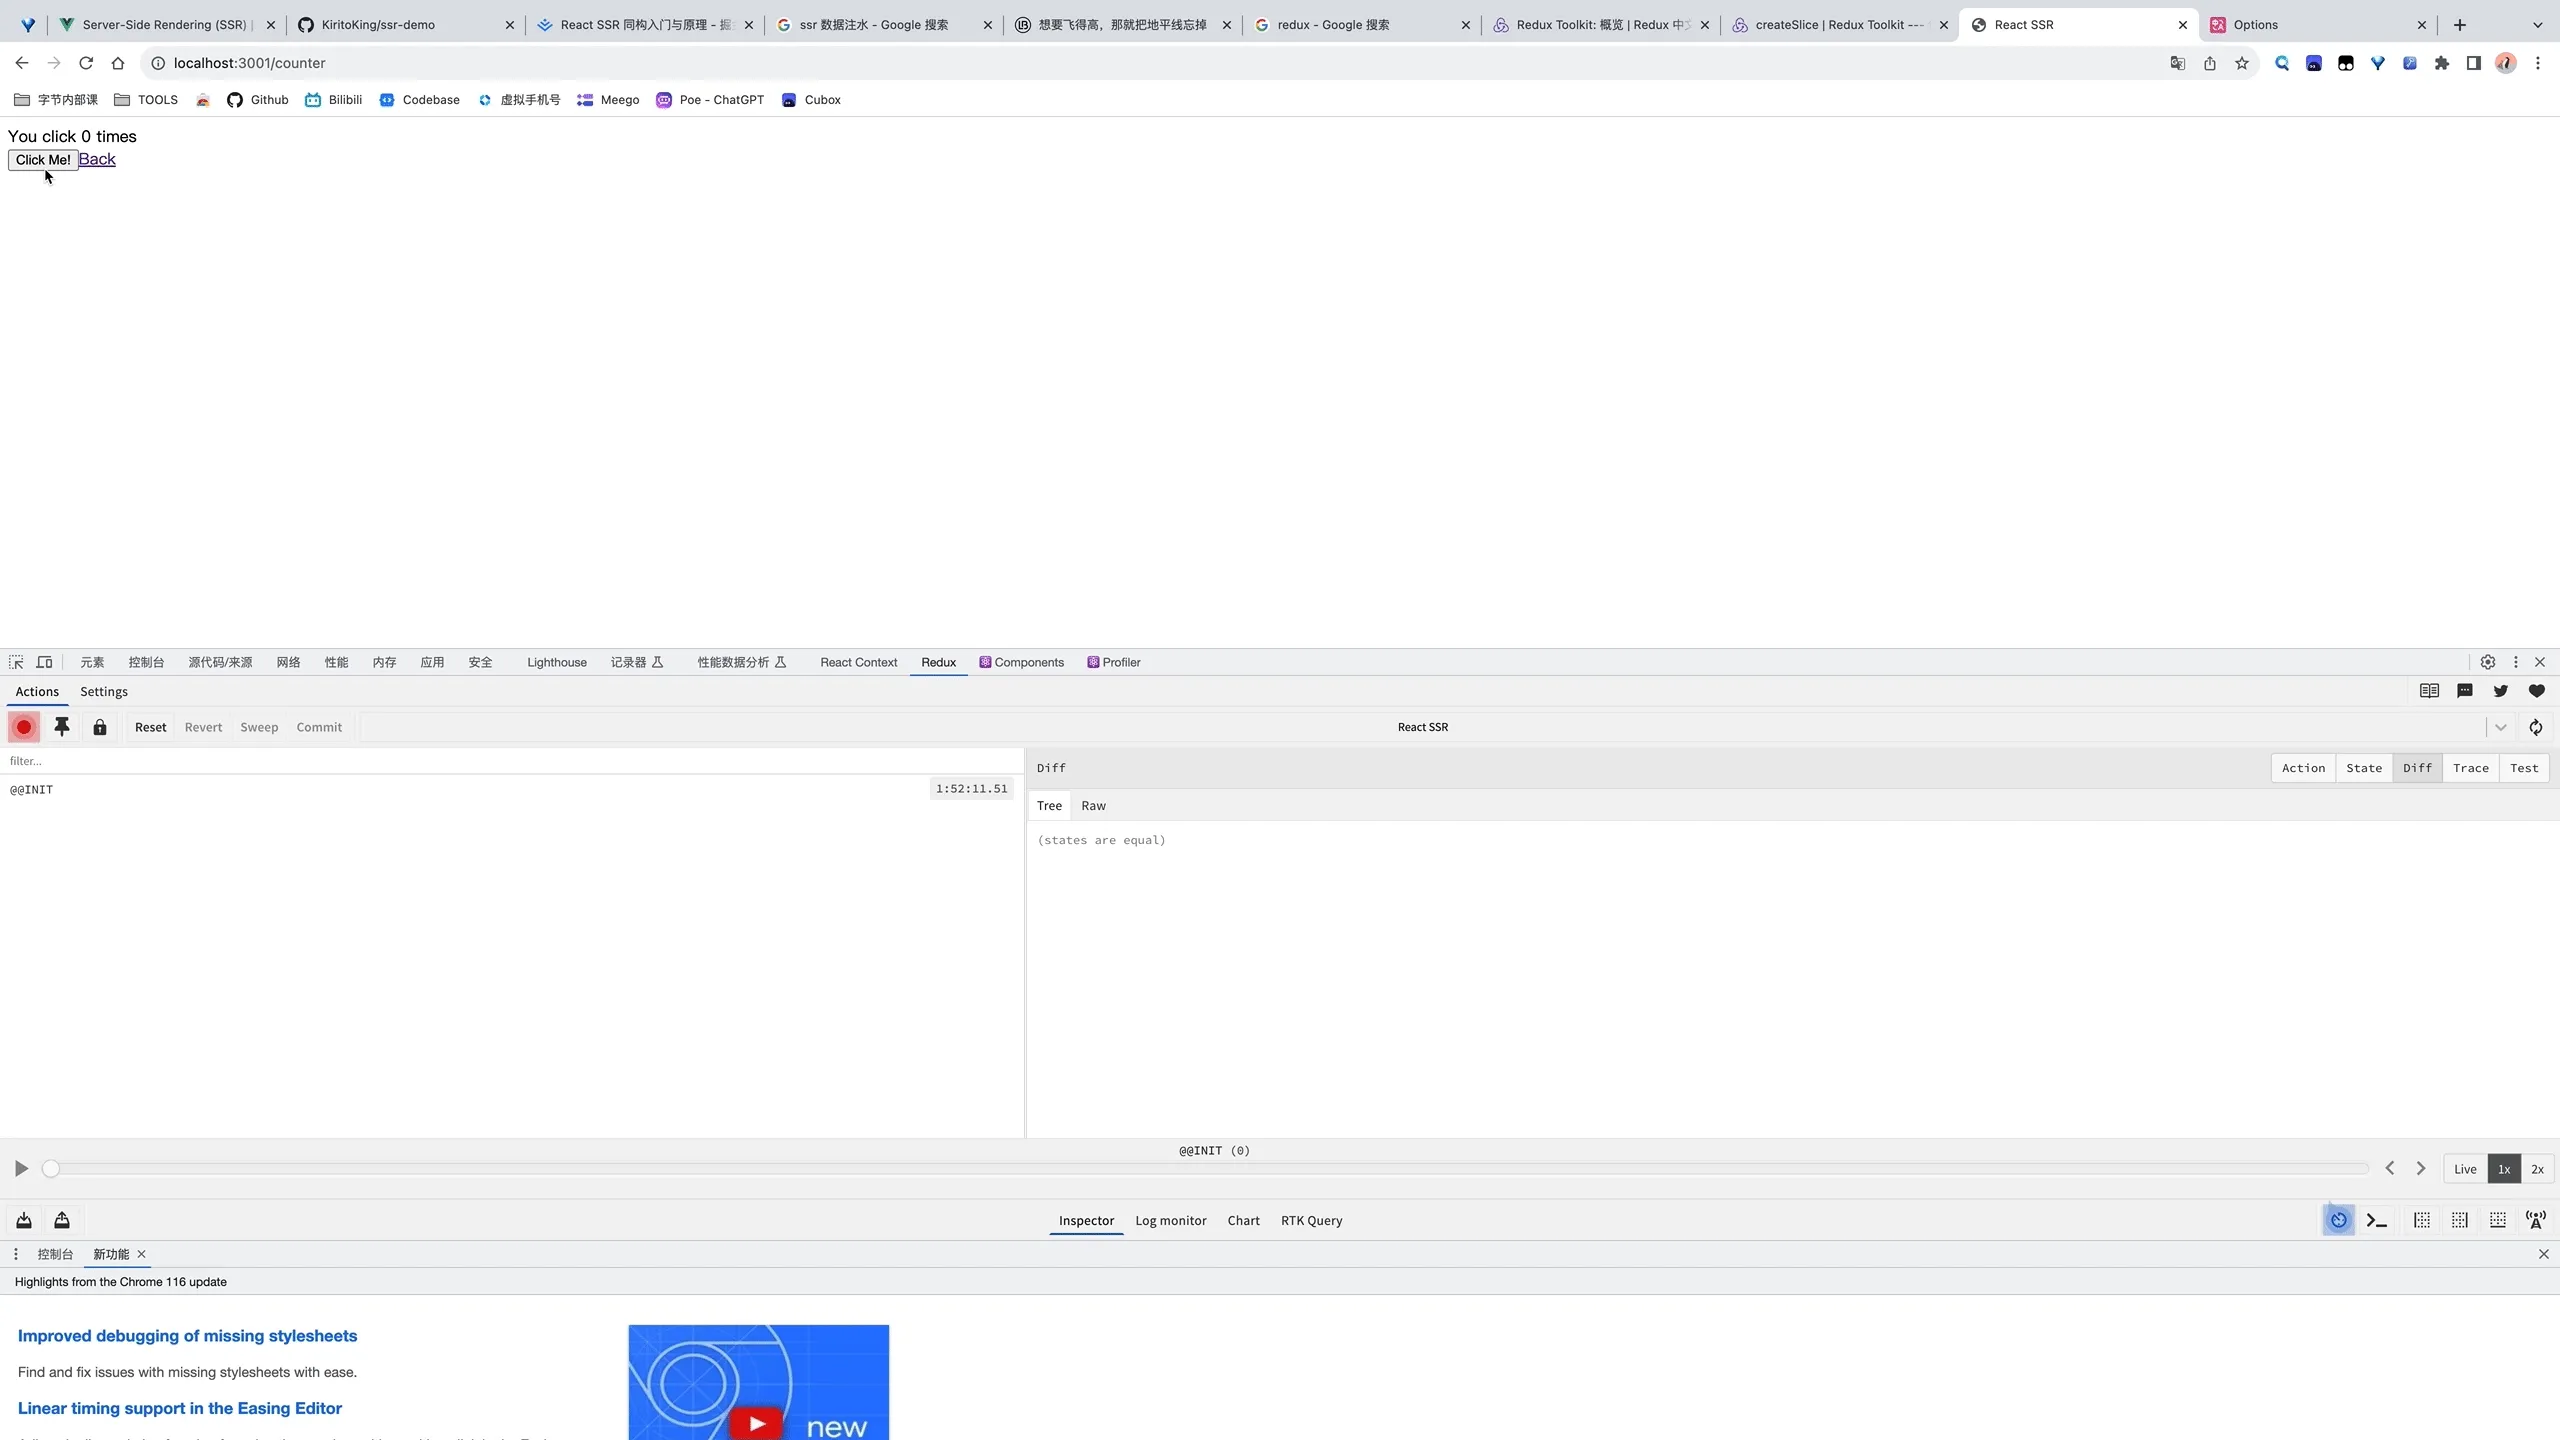This screenshot has height=1440, width=2560.
Task: Open DevTools settings gear icon
Action: (2488, 662)
